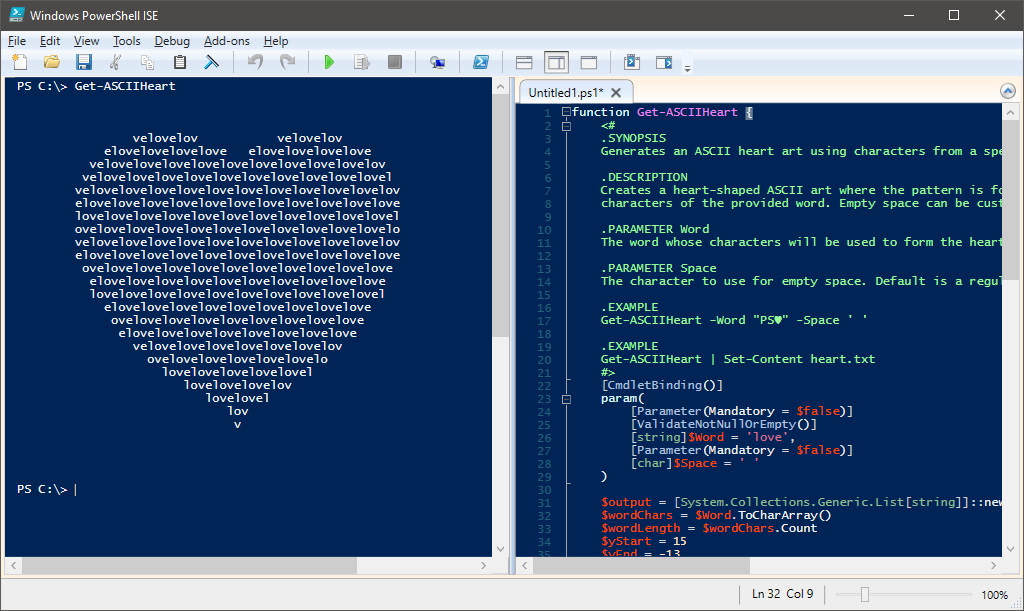Undo the last edit
Screen dimensions: 1024x611
click(x=255, y=62)
